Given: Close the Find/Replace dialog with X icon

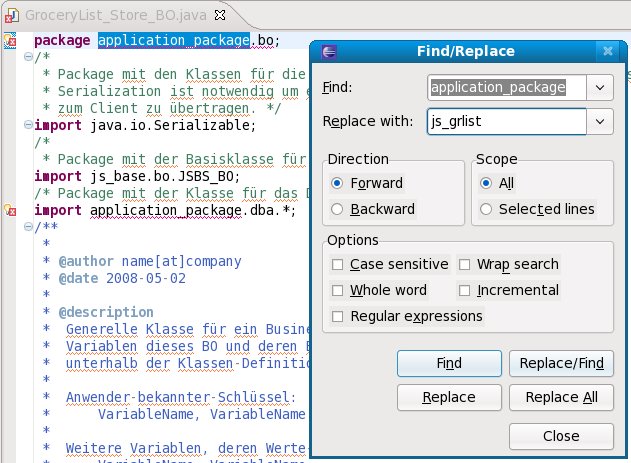Looking at the screenshot, I should (x=606, y=51).
